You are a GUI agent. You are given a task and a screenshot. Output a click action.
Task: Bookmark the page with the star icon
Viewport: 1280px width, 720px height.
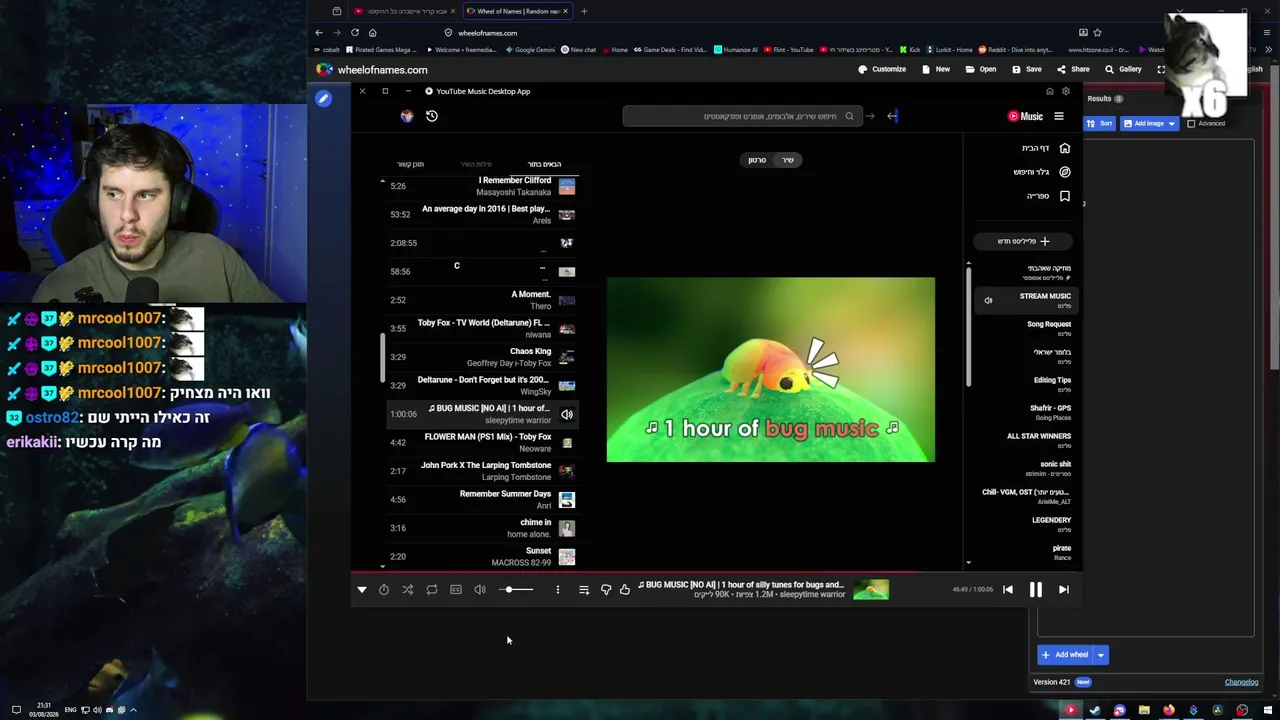pos(1097,33)
